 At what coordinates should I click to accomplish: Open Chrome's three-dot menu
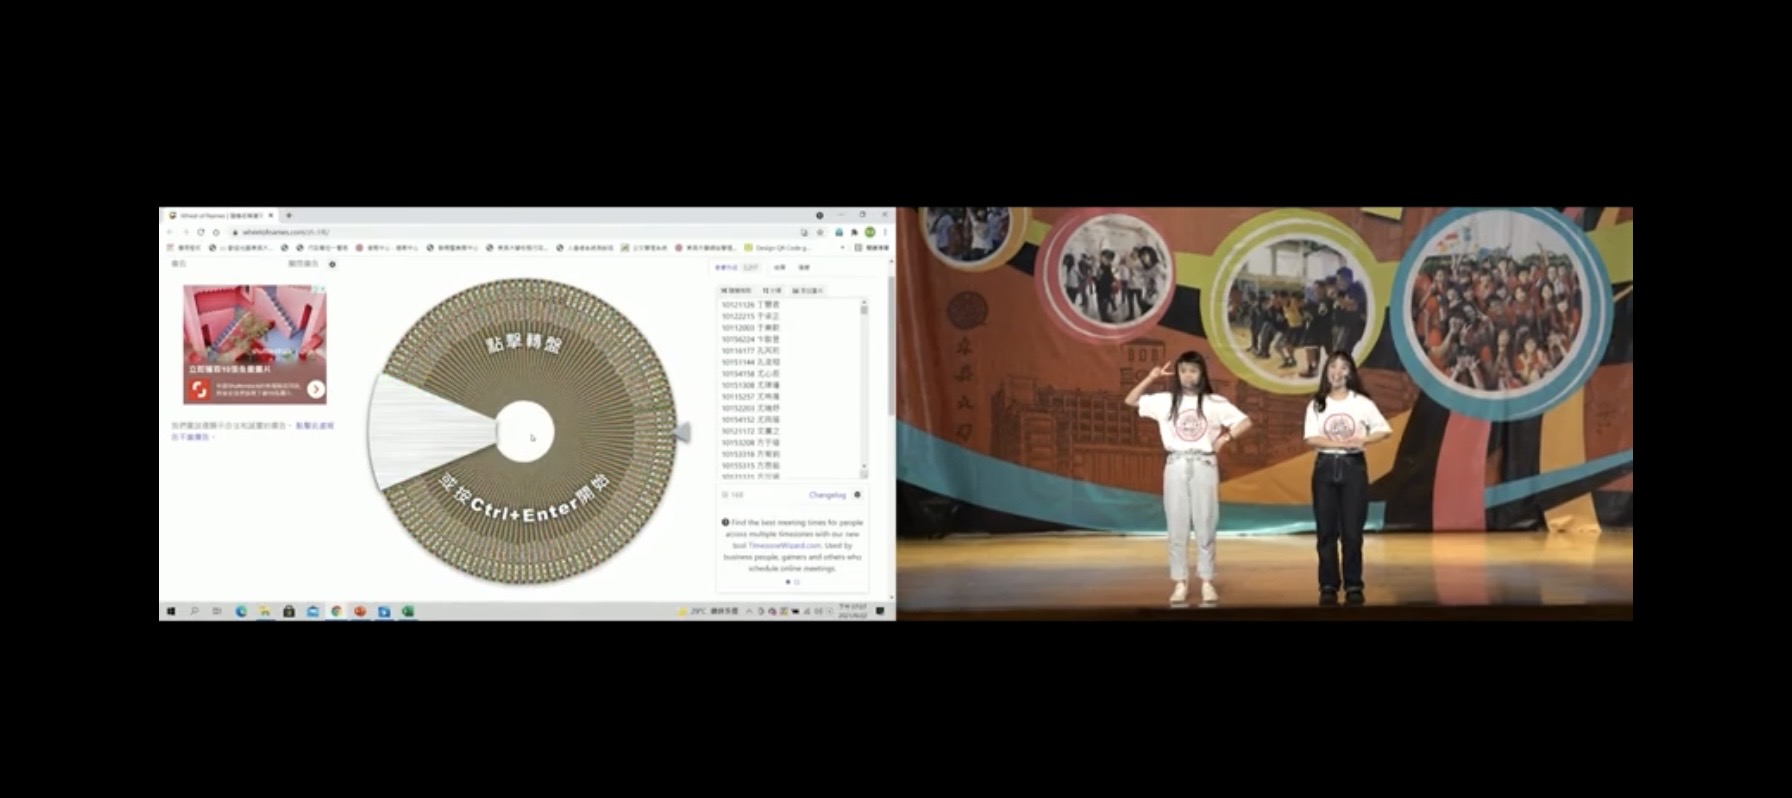885,232
